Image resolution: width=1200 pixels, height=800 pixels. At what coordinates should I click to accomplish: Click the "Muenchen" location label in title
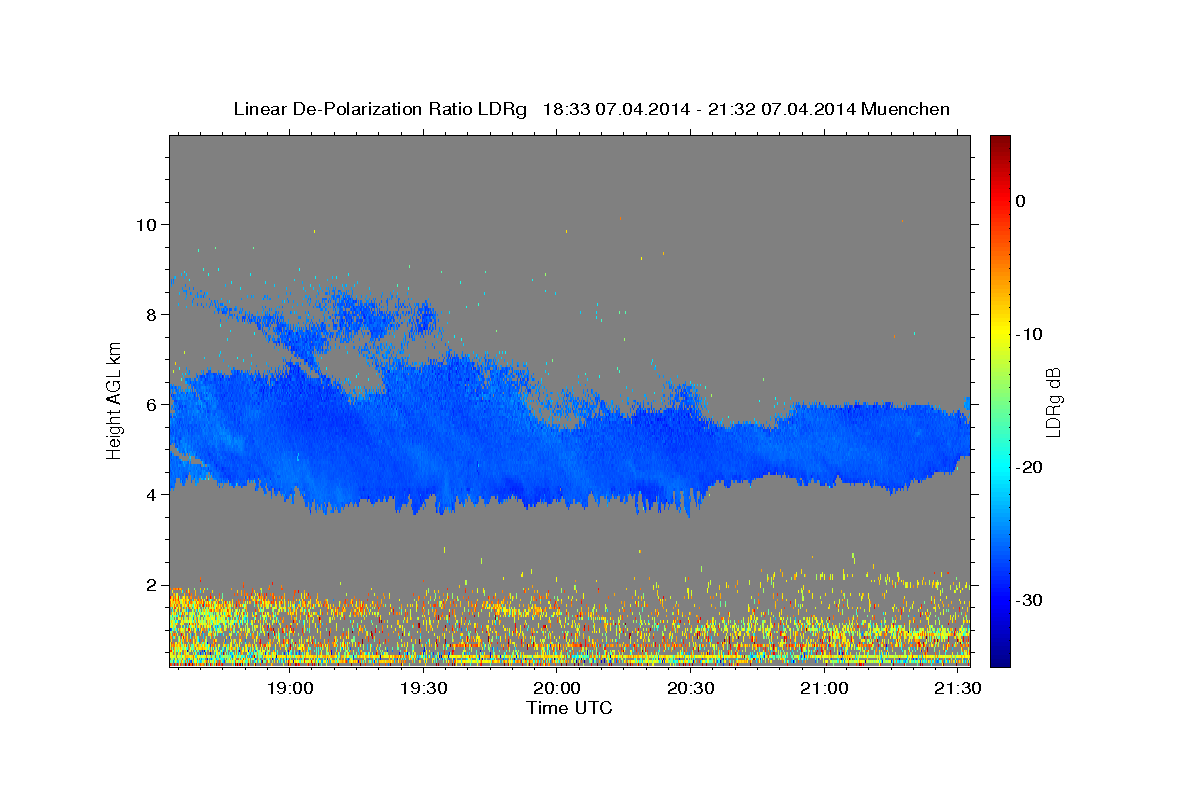(905, 109)
